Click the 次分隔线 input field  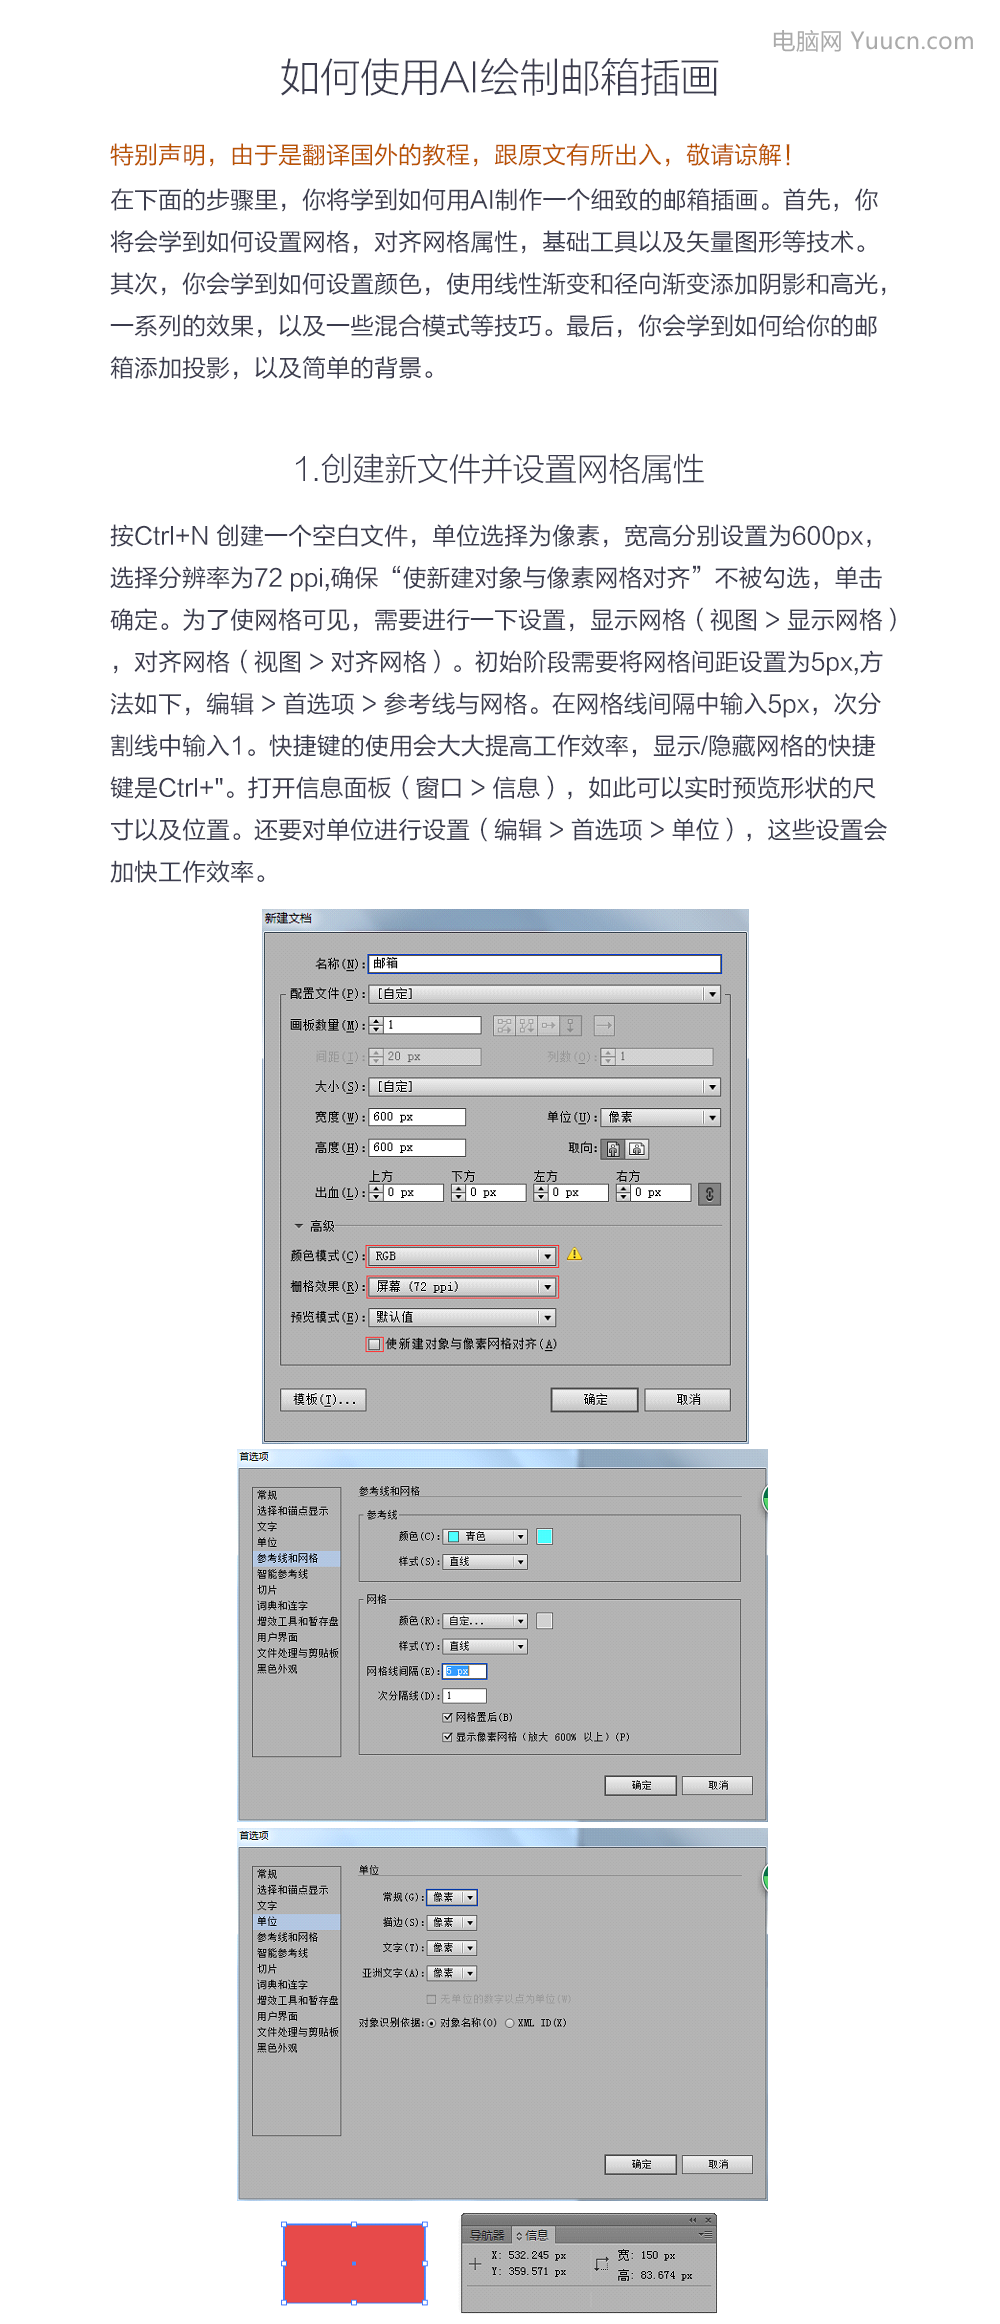click(465, 1696)
